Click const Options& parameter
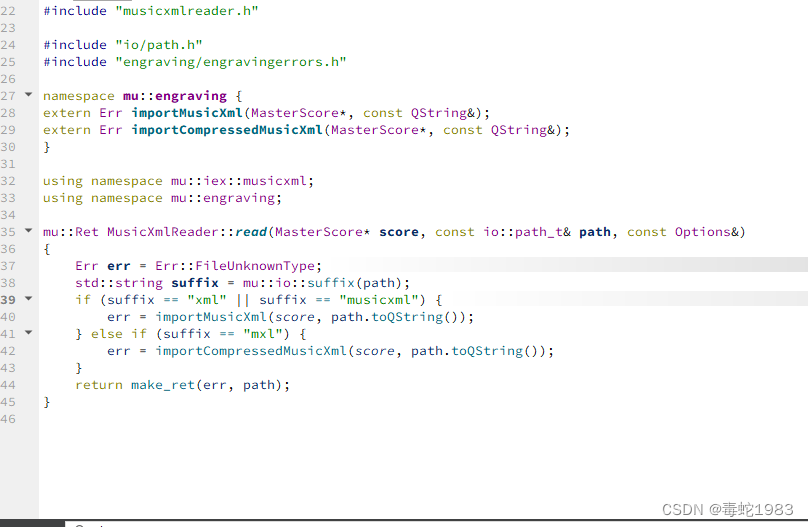Image resolution: width=808 pixels, height=527 pixels. 682,232
